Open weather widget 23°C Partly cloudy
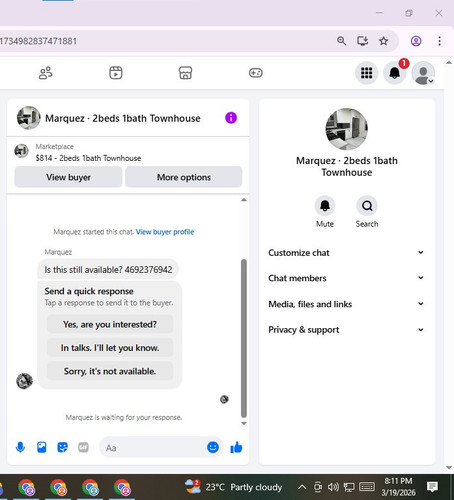 pos(234,487)
